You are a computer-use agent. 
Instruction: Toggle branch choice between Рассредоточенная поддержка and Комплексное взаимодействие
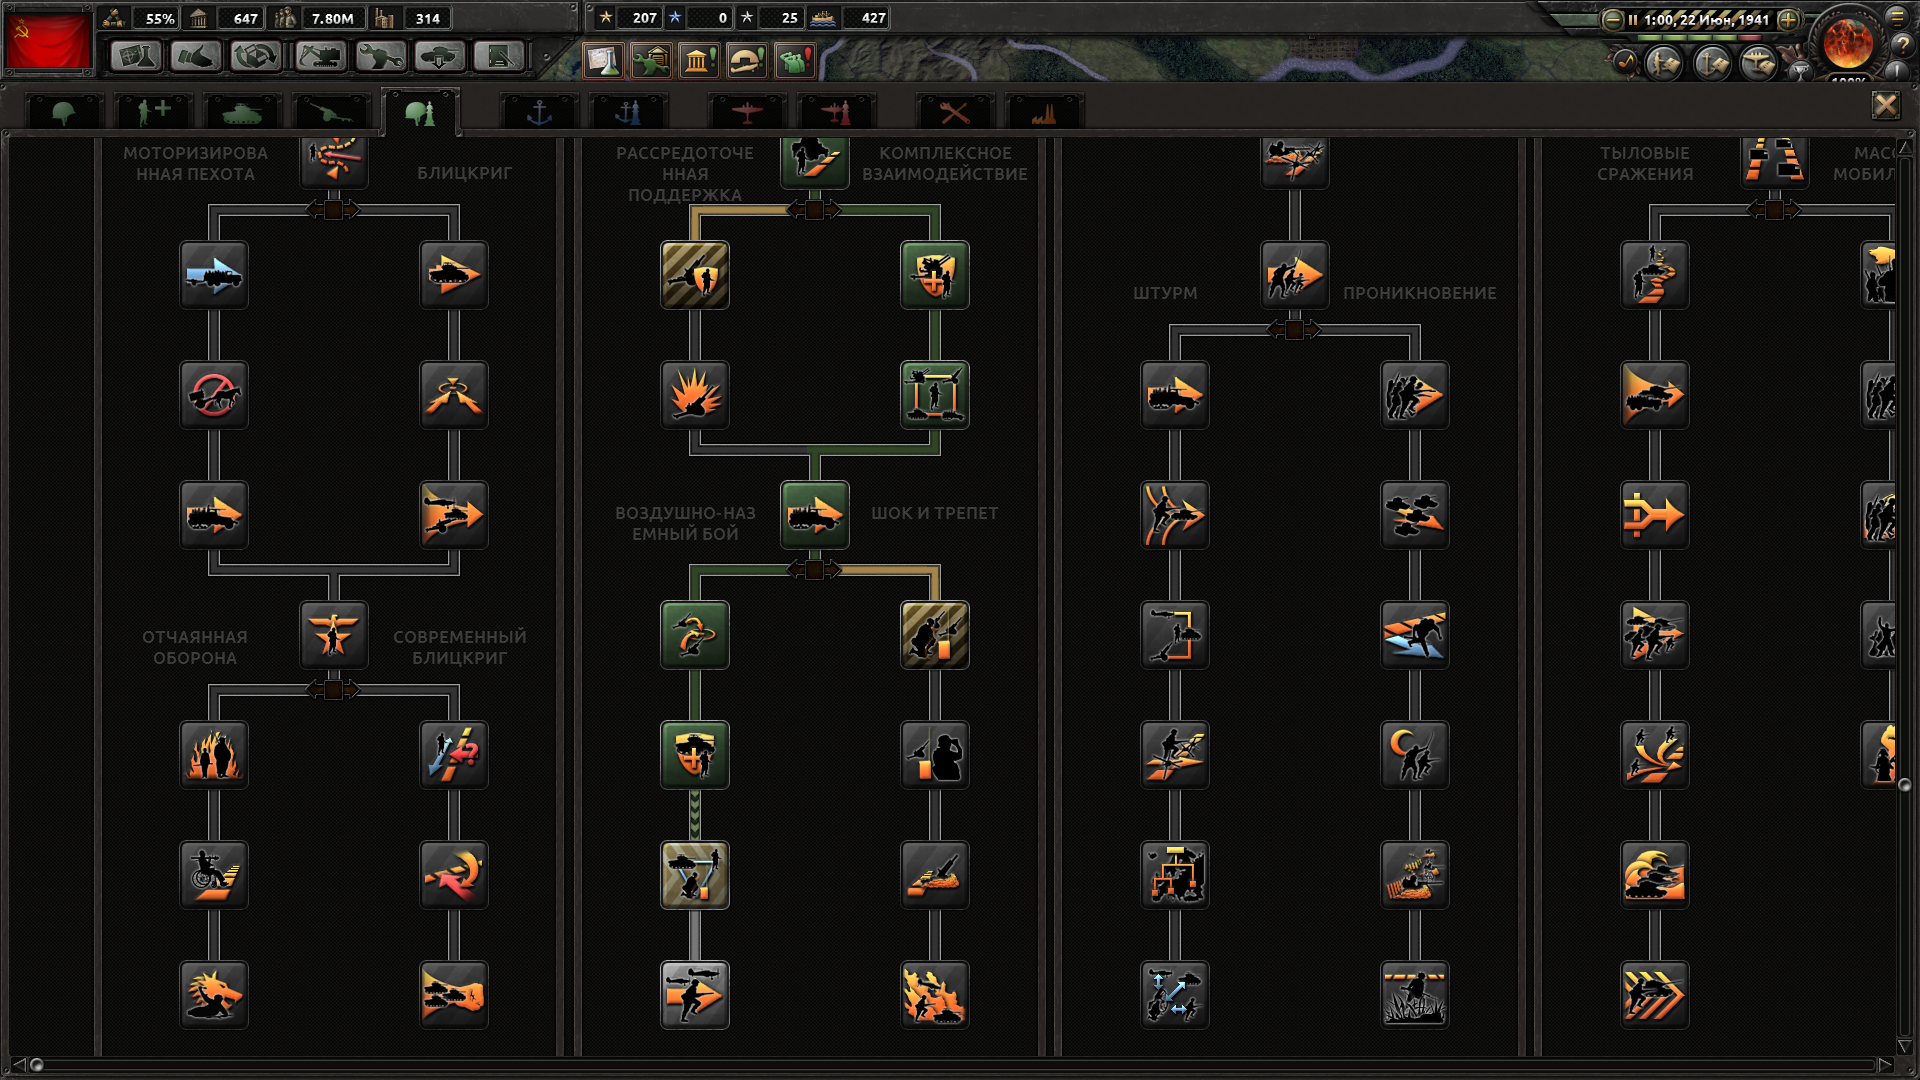coord(815,210)
